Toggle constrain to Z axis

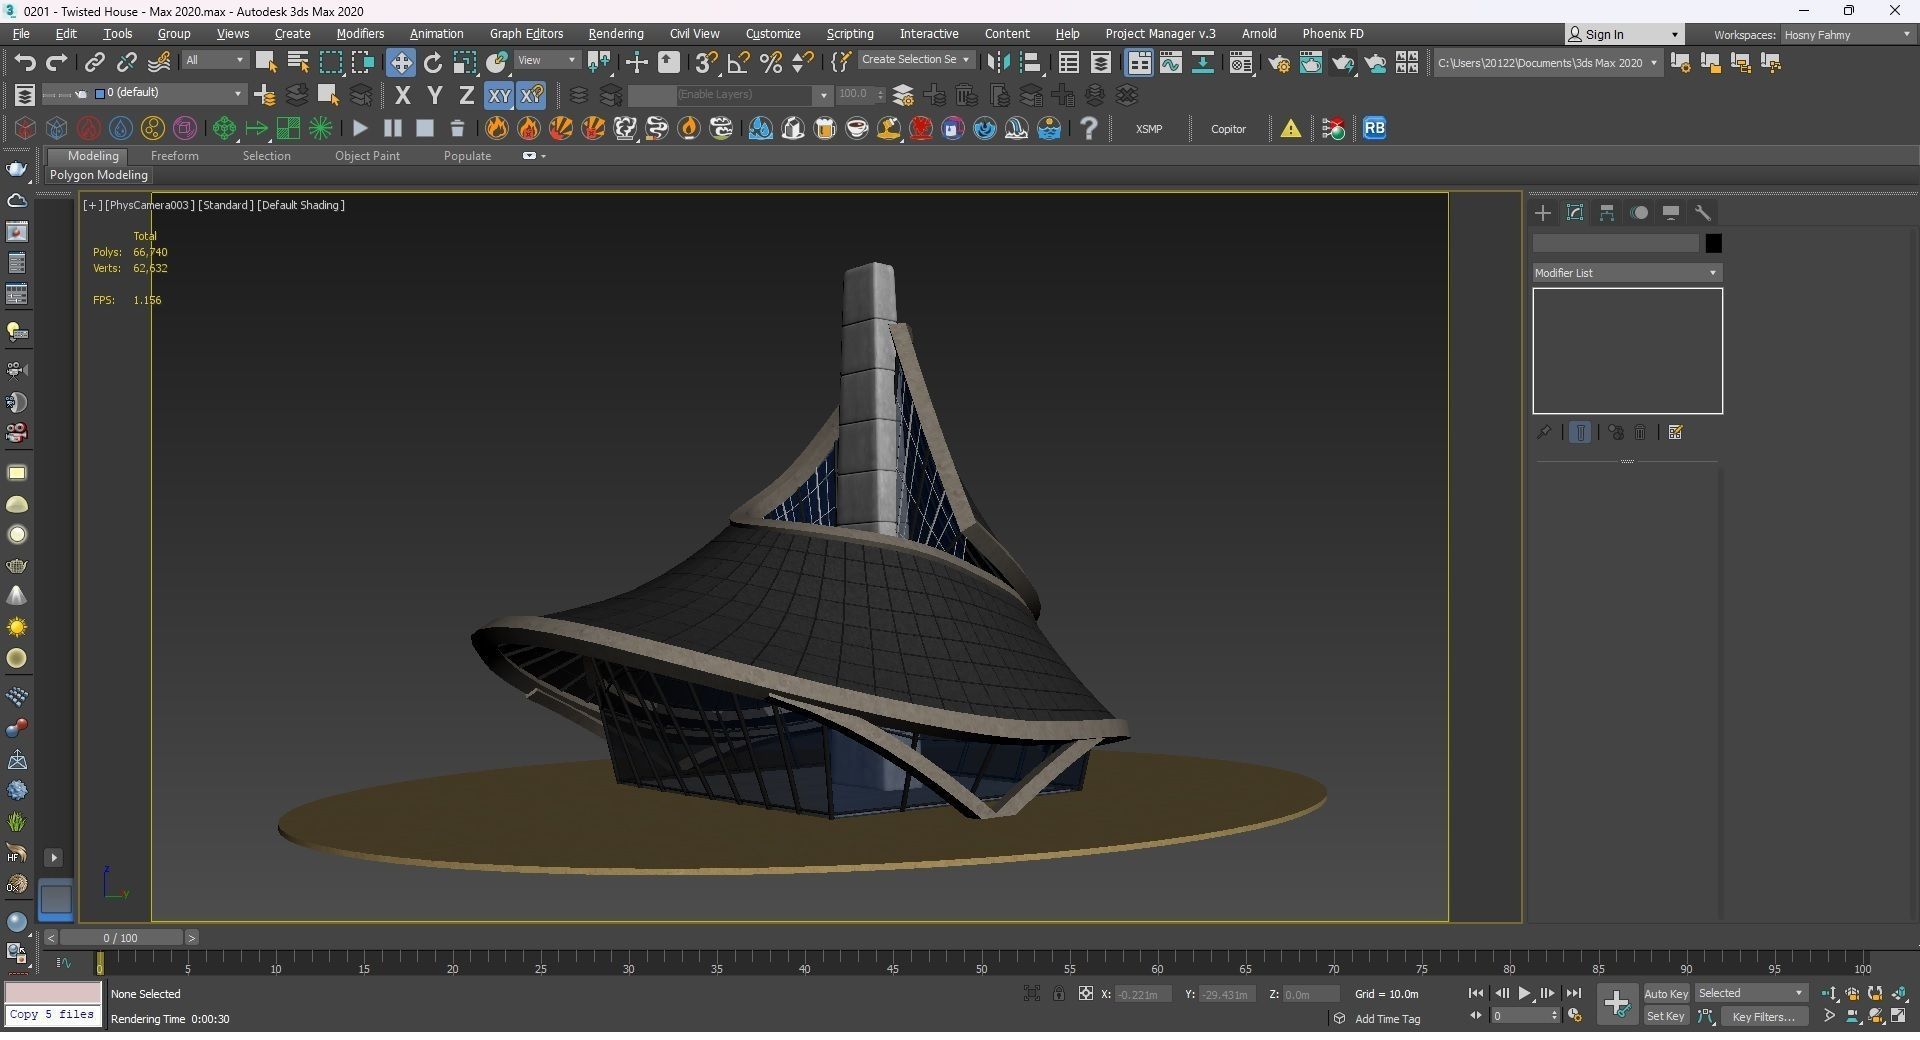coord(466,95)
